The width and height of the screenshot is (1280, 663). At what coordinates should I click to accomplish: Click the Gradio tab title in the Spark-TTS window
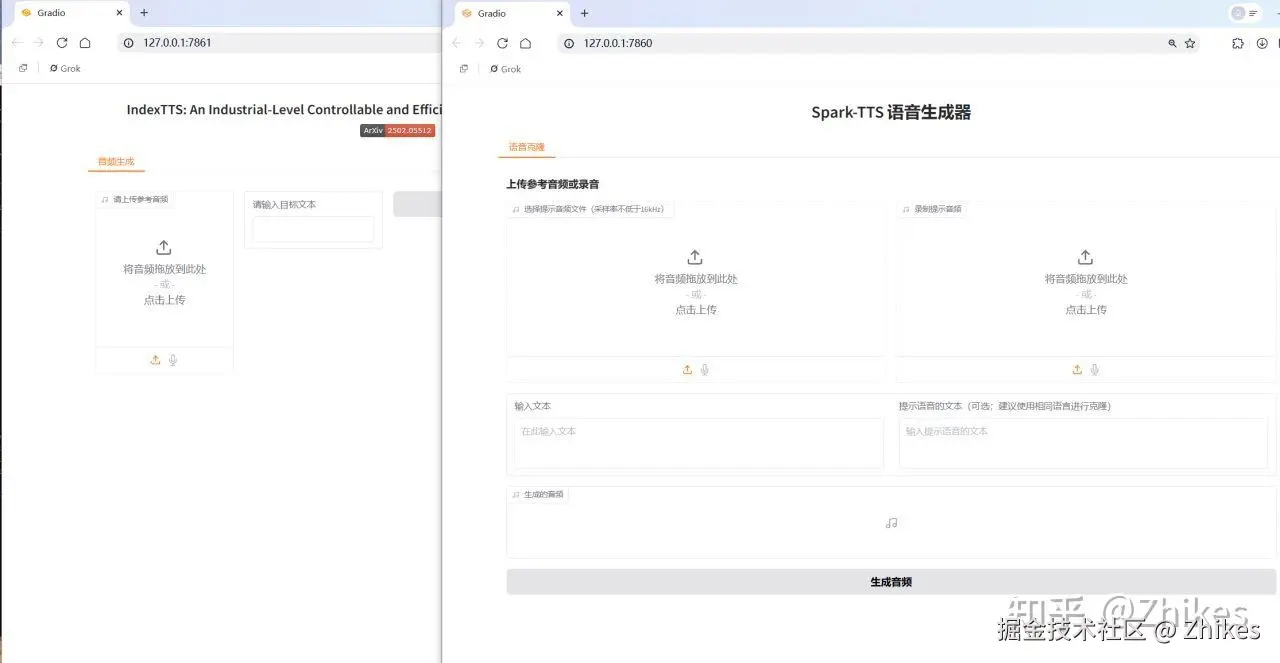(x=492, y=13)
